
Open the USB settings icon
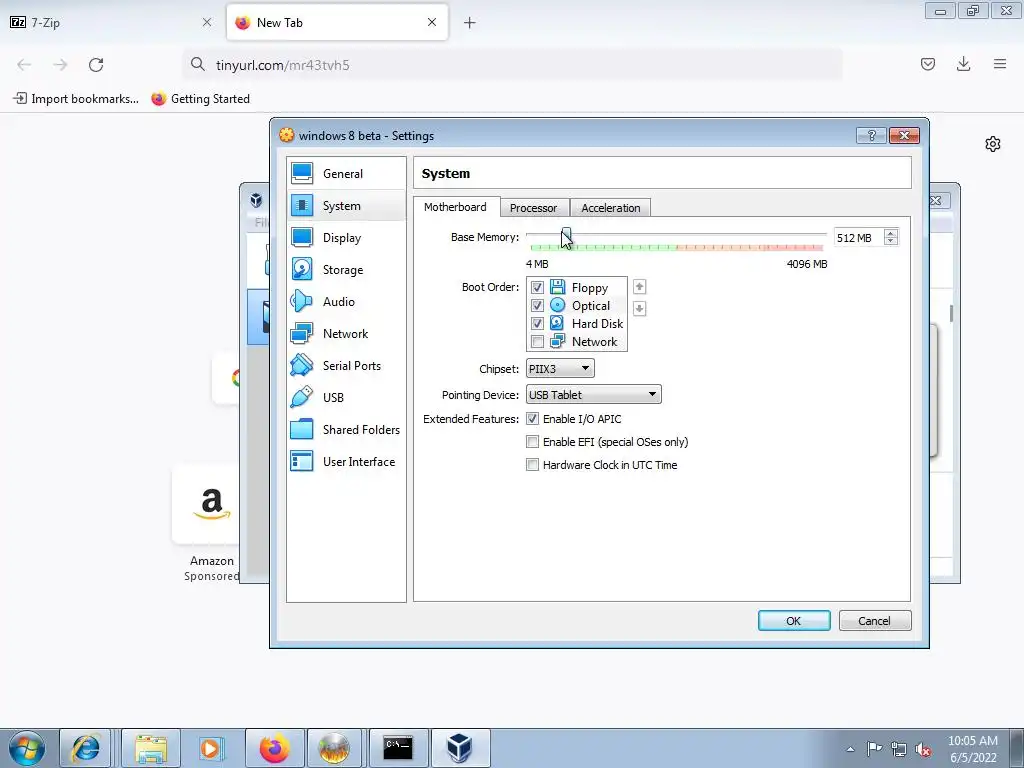coord(302,397)
